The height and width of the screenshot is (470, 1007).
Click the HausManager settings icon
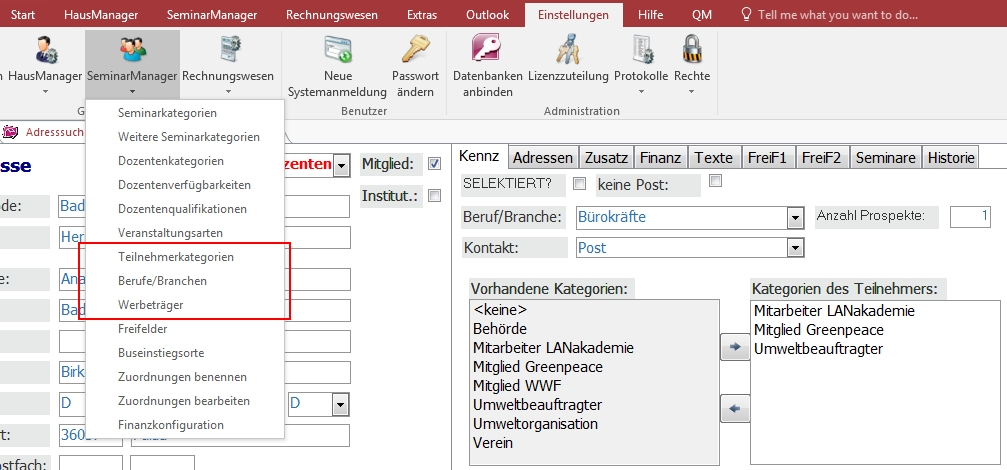pos(46,50)
